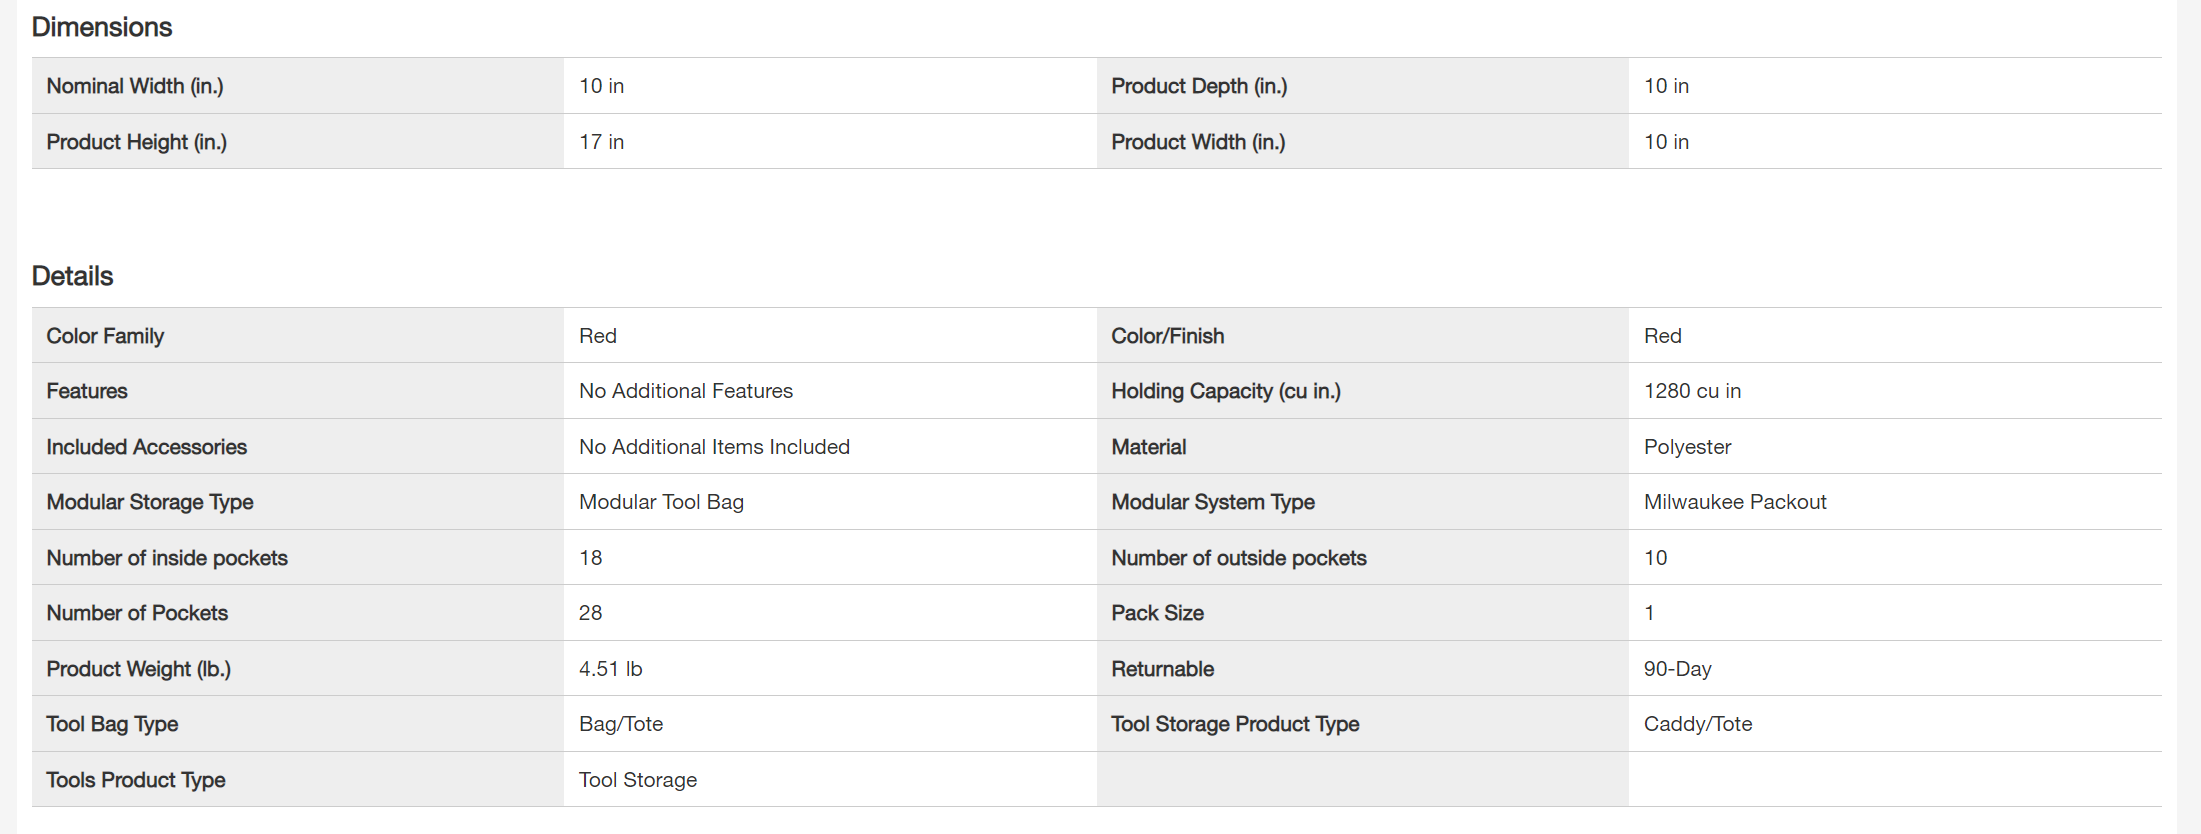Click the No Additional Items Included text

[x=714, y=447]
